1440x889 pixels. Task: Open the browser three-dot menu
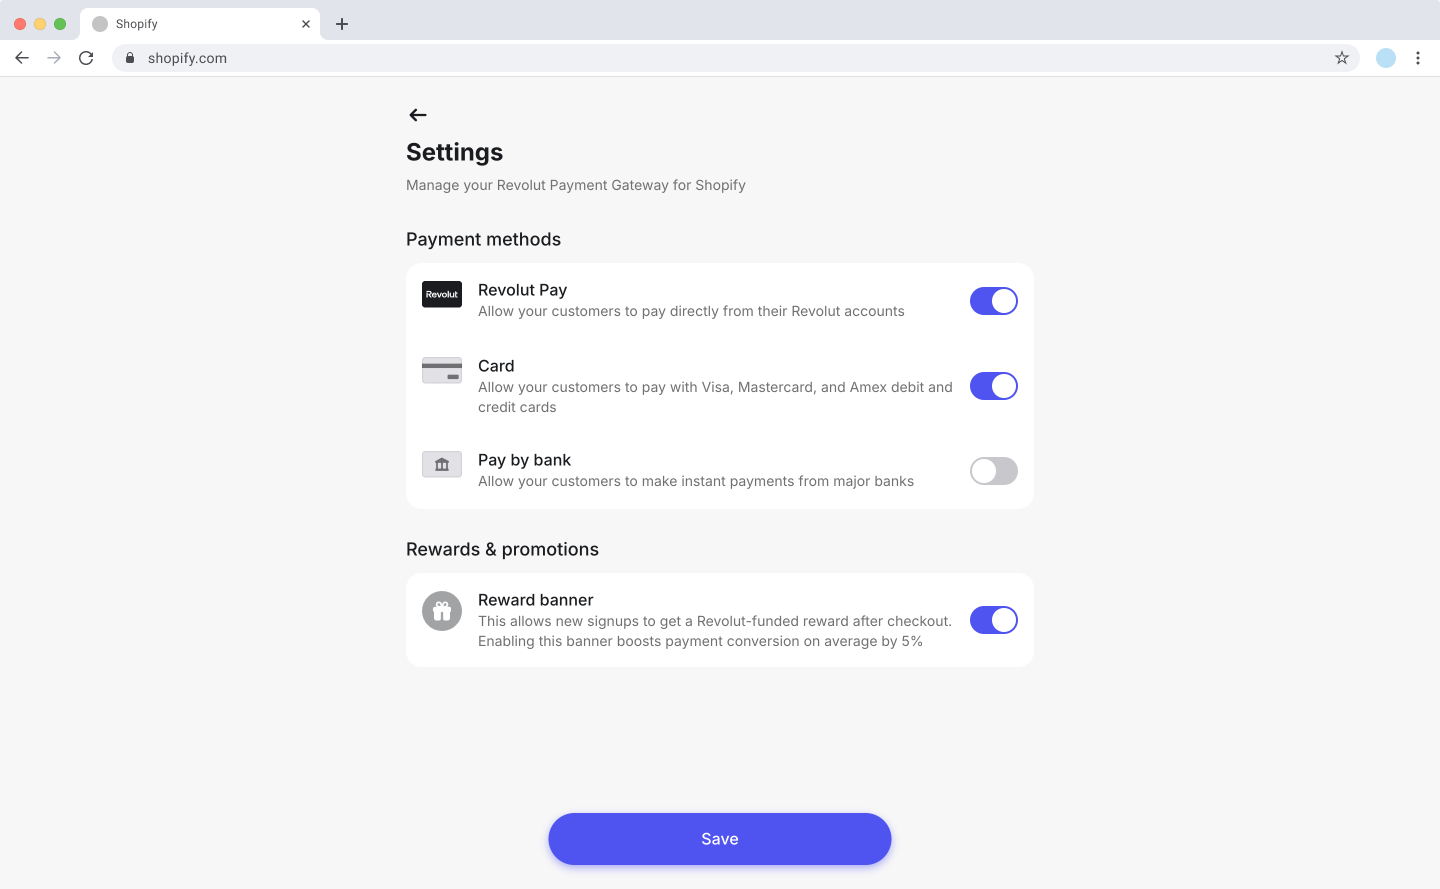click(x=1418, y=58)
